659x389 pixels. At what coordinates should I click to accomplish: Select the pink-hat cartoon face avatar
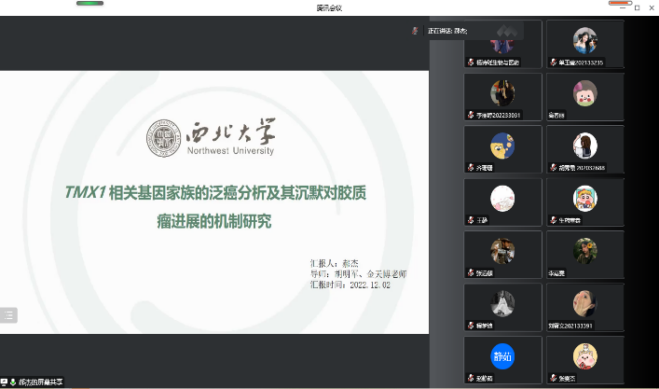(x=585, y=93)
